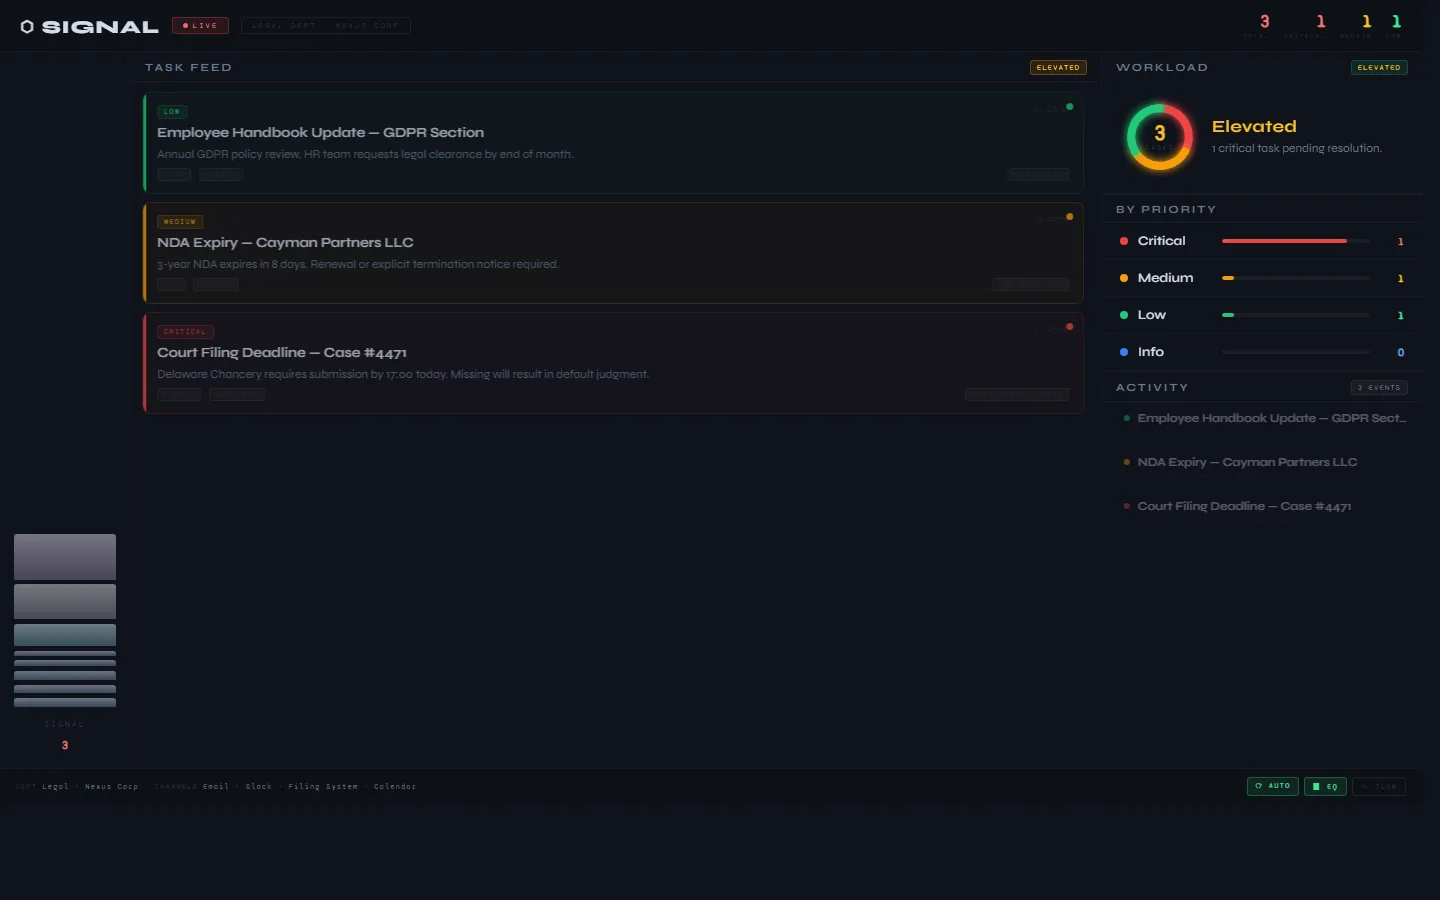Click the red activity dot beside Court Filing Deadline
1440x900 pixels.
pos(1127,506)
